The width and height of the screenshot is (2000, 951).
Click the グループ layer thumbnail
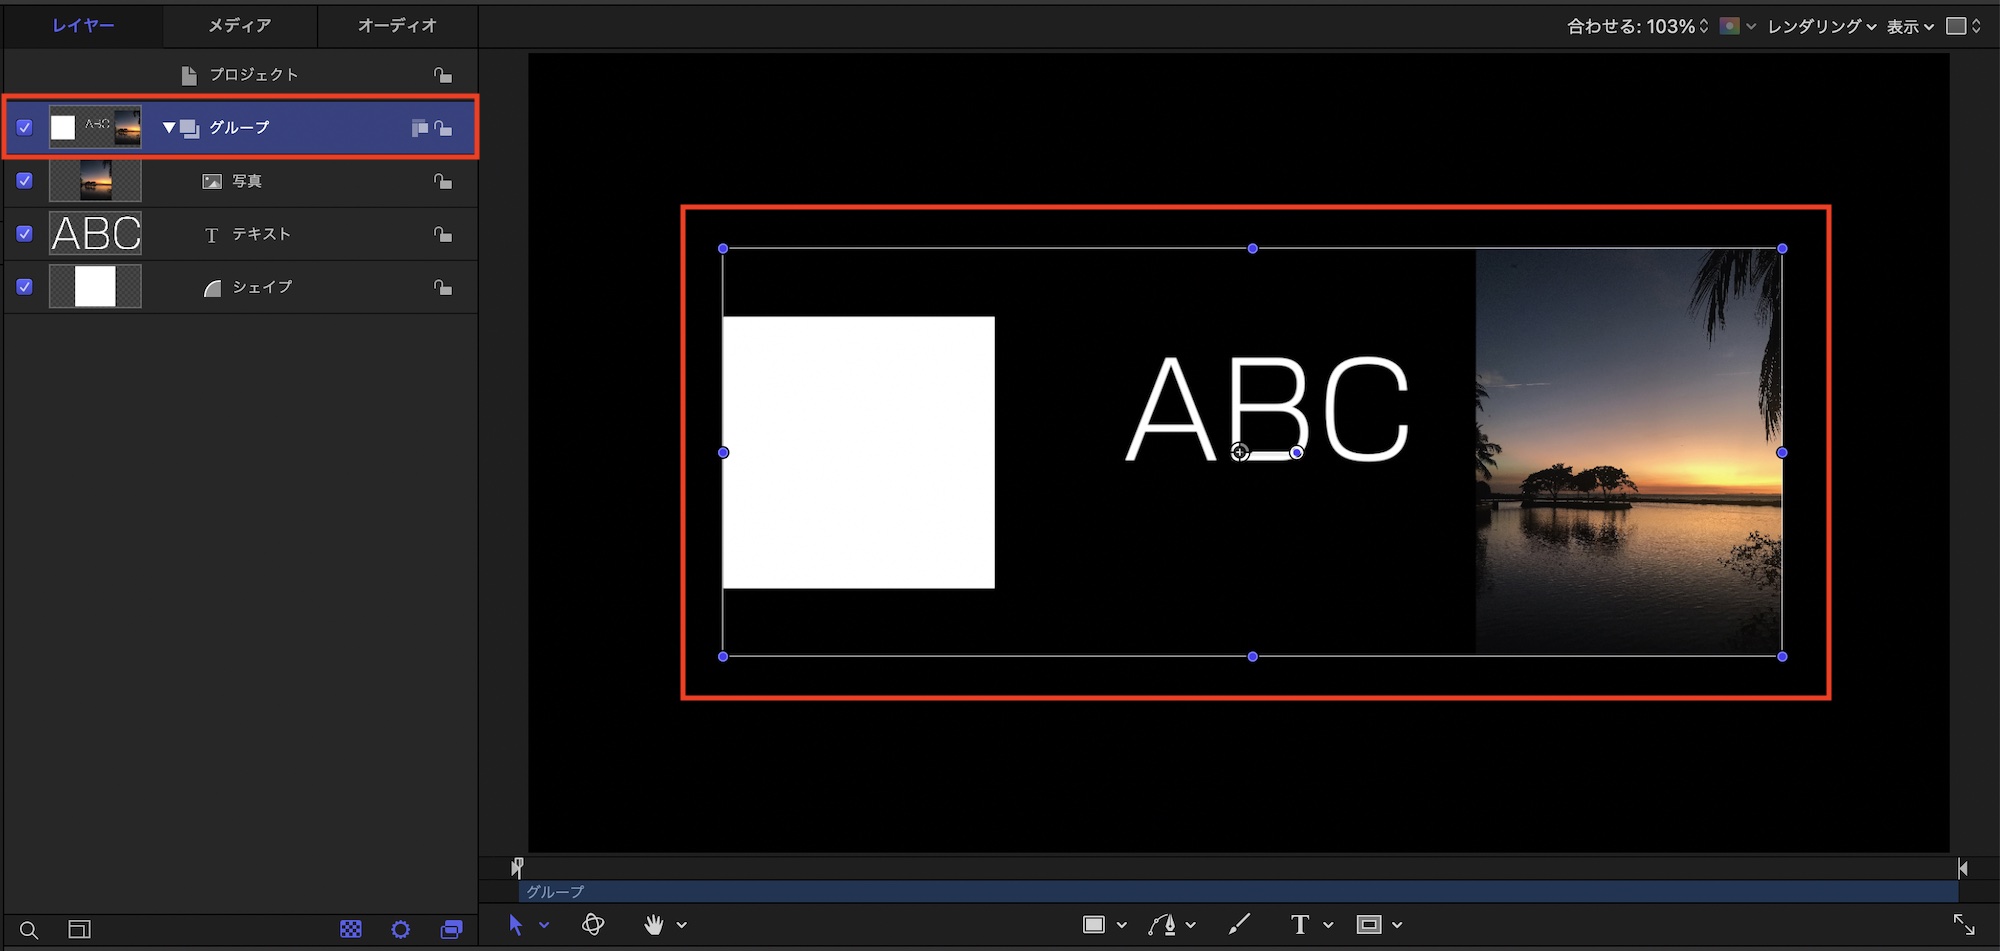coord(95,128)
